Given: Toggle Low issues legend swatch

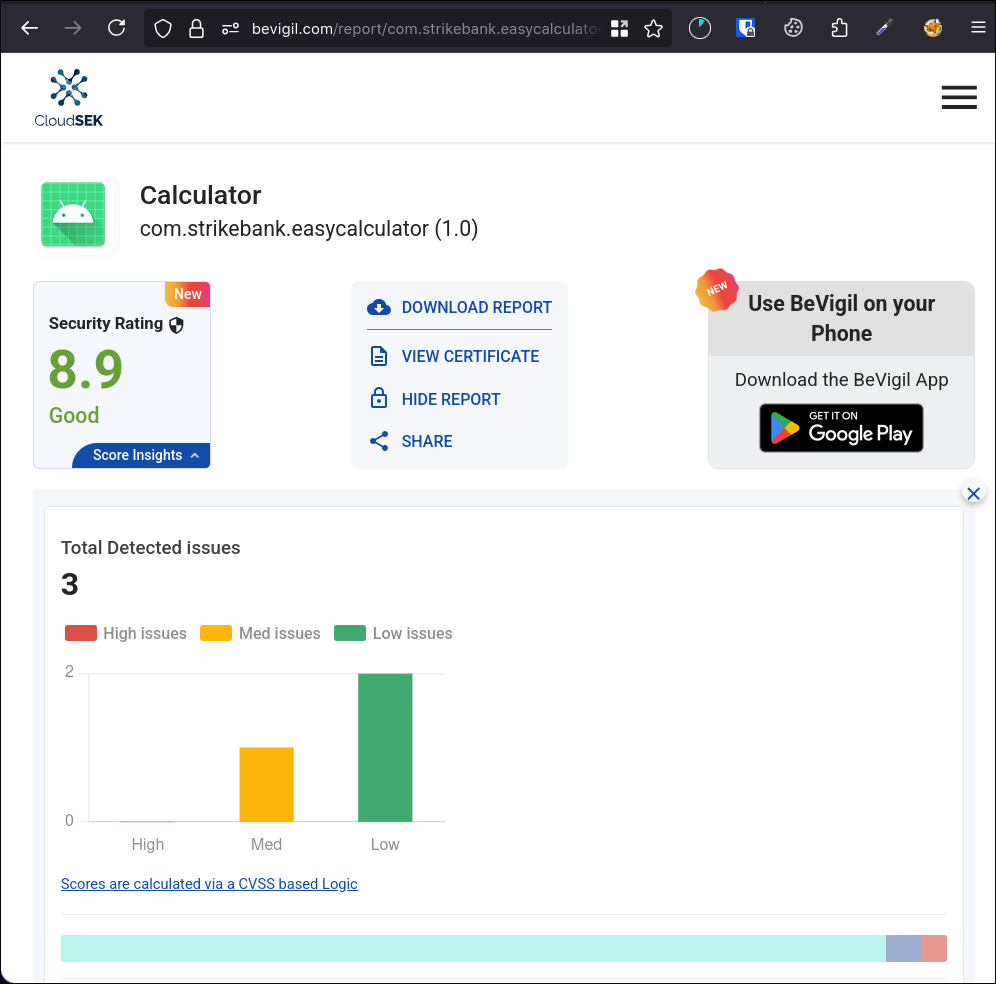Looking at the screenshot, I should (x=350, y=633).
